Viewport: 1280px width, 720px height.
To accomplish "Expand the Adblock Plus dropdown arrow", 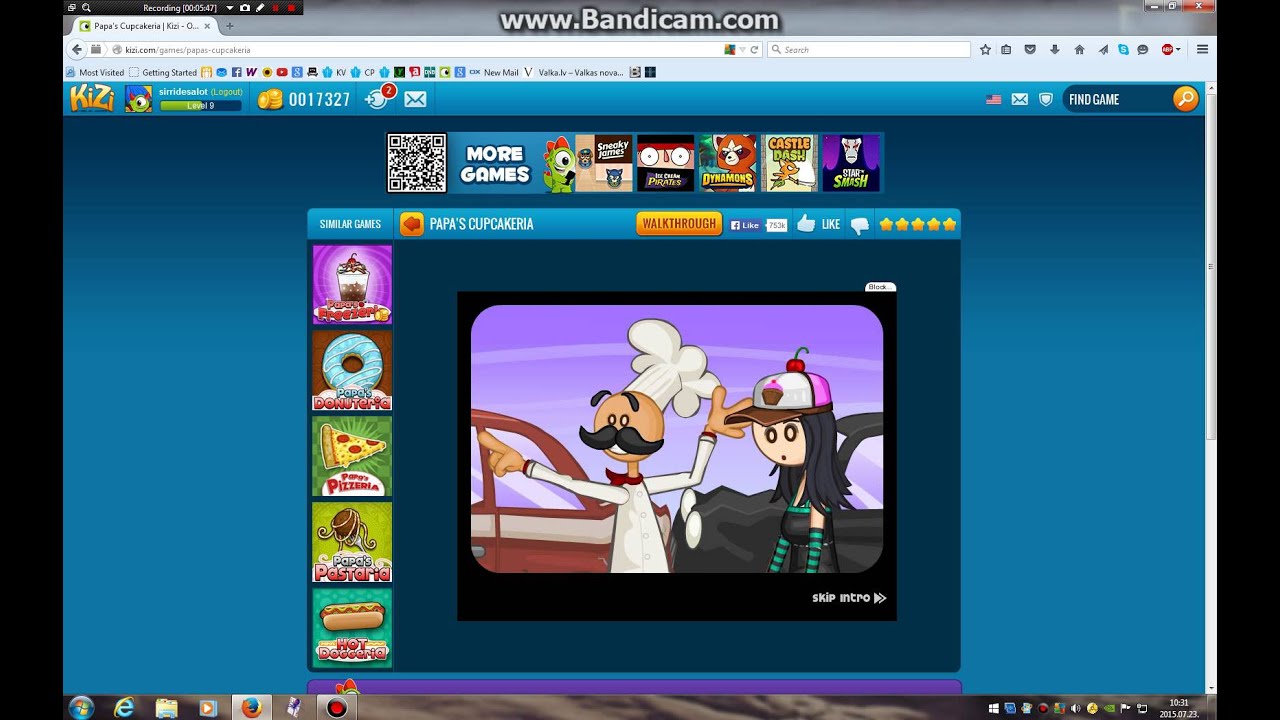I will [x=1178, y=49].
